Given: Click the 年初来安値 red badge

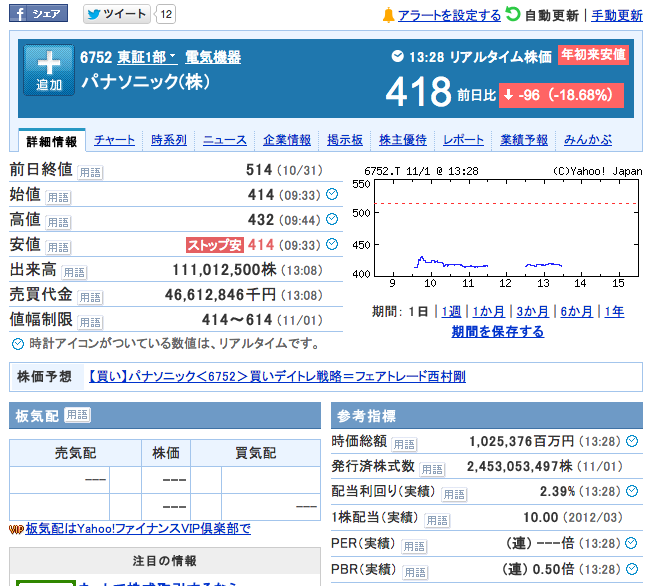Looking at the screenshot, I should [x=593, y=55].
